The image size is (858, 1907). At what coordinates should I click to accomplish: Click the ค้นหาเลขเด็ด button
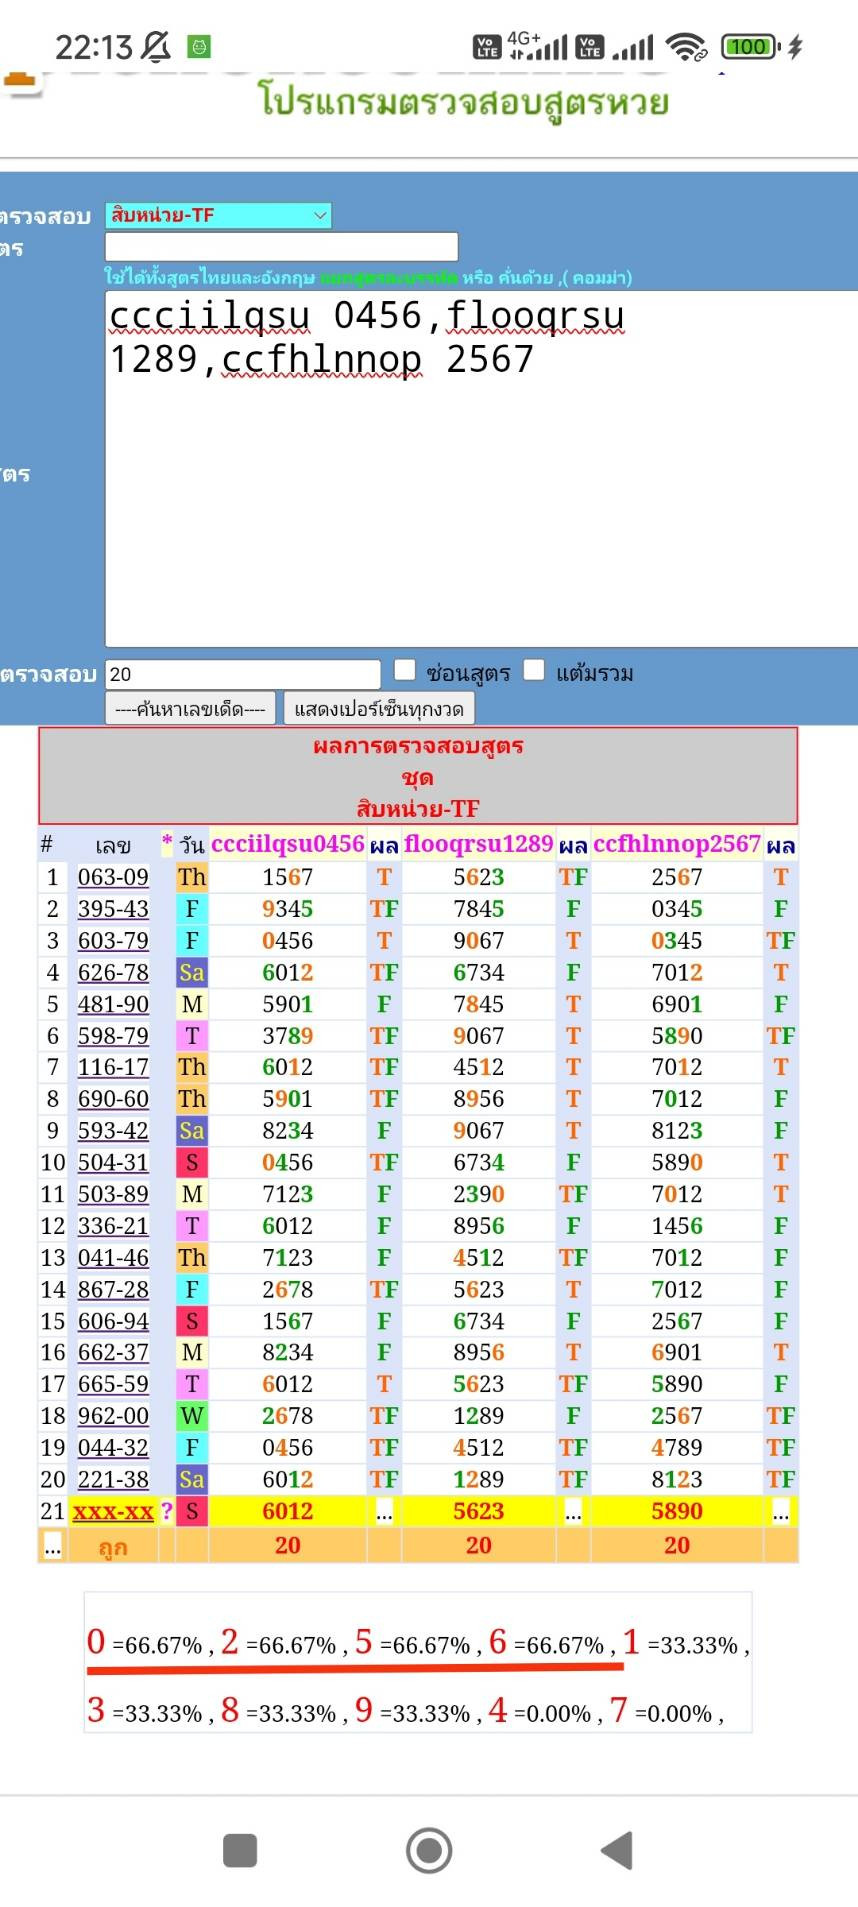point(190,709)
